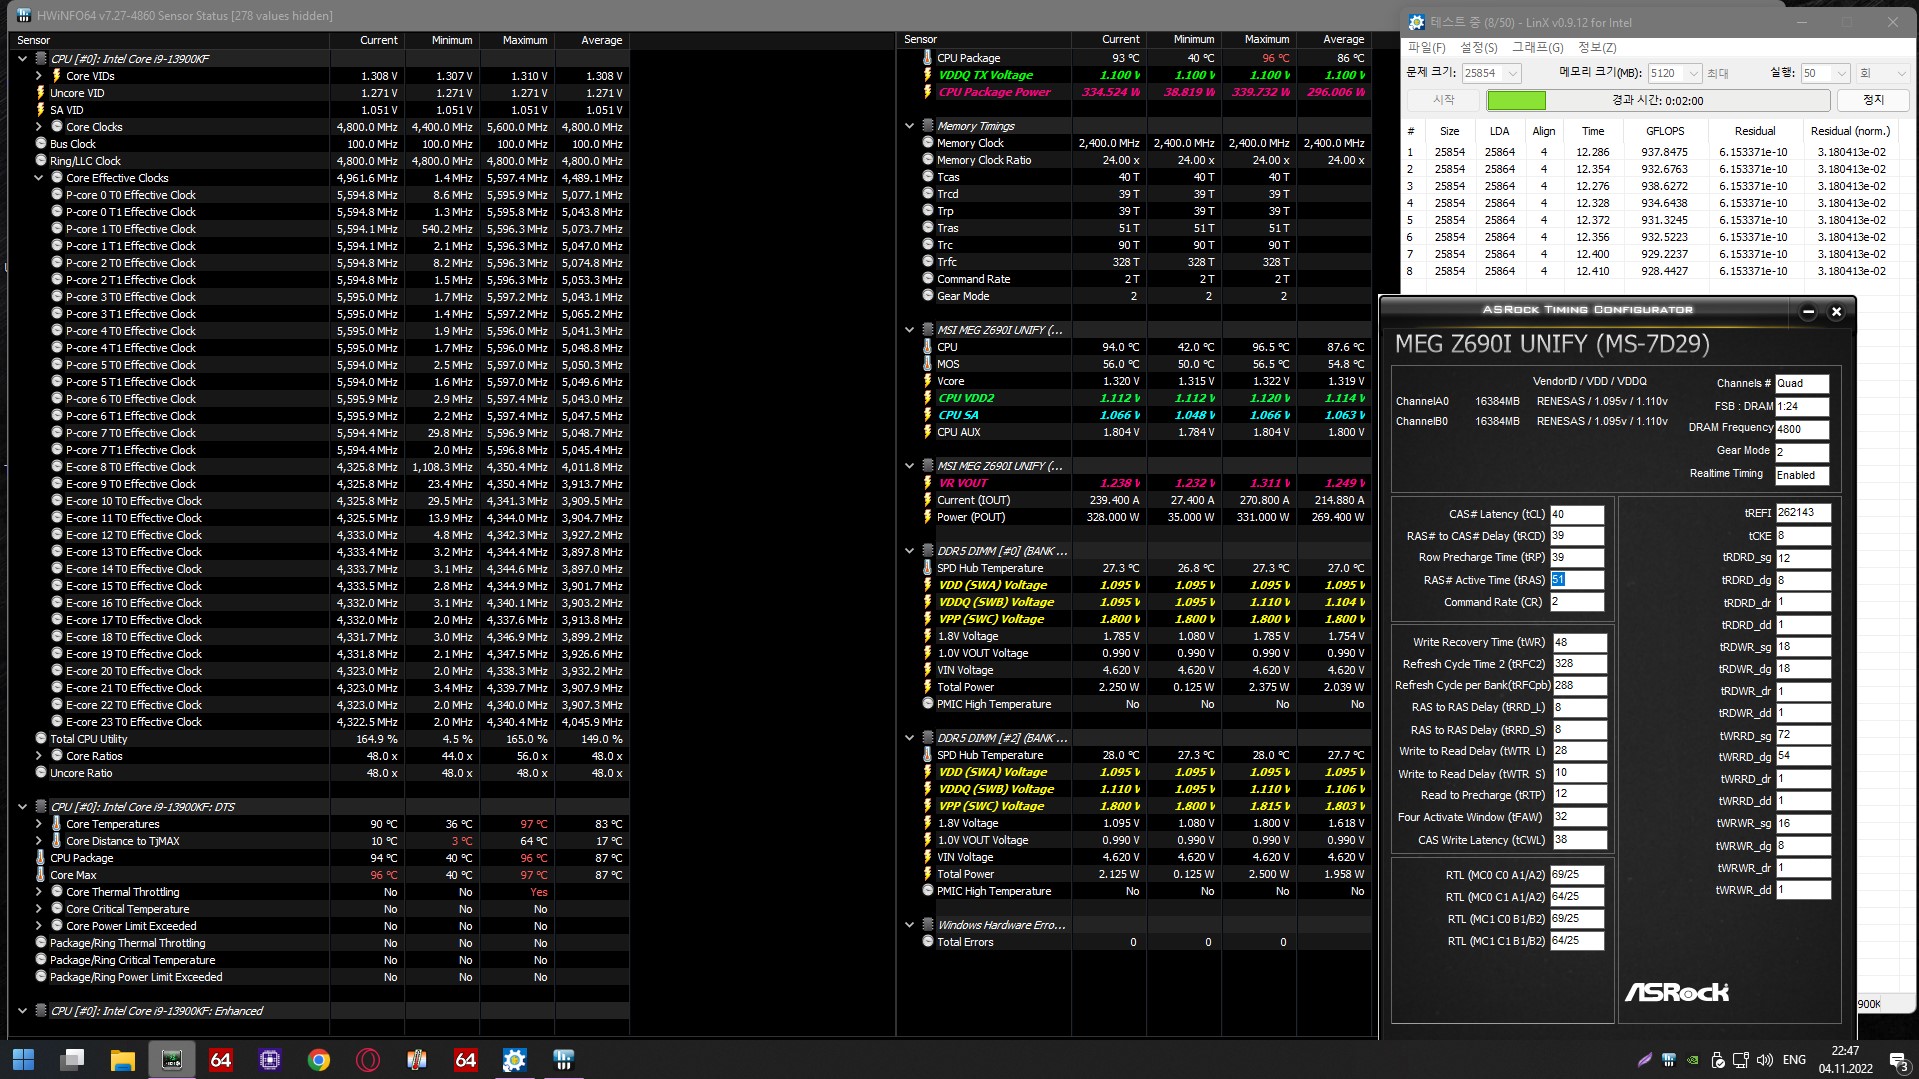The height and width of the screenshot is (1079, 1919).
Task: Collapse the Memory Timings group
Action: 909,126
